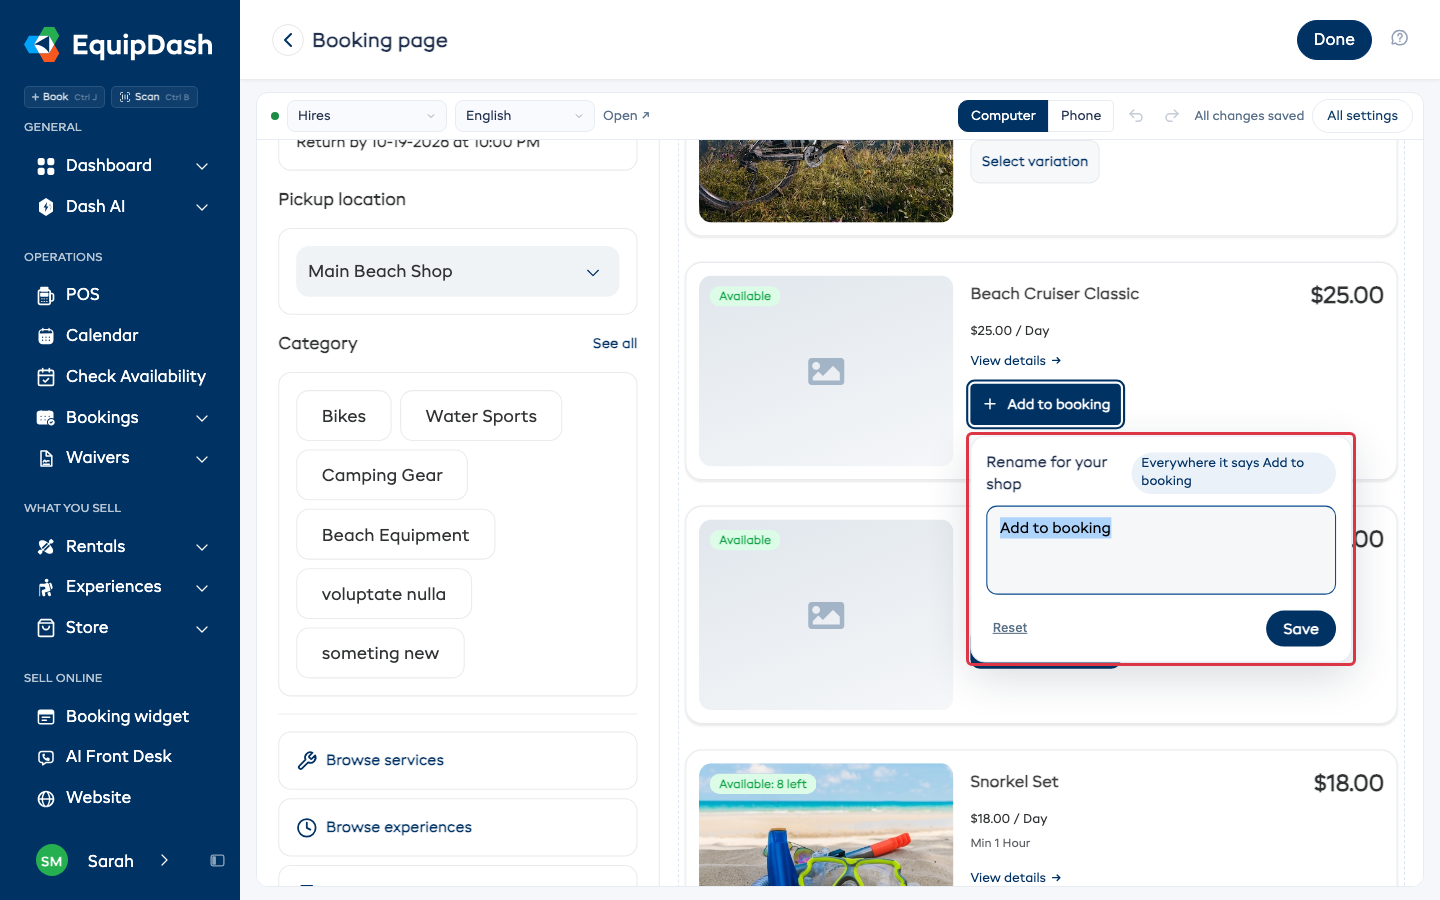The image size is (1440, 900).
Task: Click the Done button
Action: click(1334, 40)
